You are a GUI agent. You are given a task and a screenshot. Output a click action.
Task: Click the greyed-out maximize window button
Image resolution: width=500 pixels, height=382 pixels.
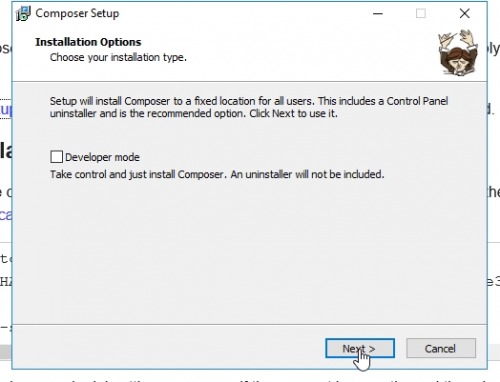(421, 14)
